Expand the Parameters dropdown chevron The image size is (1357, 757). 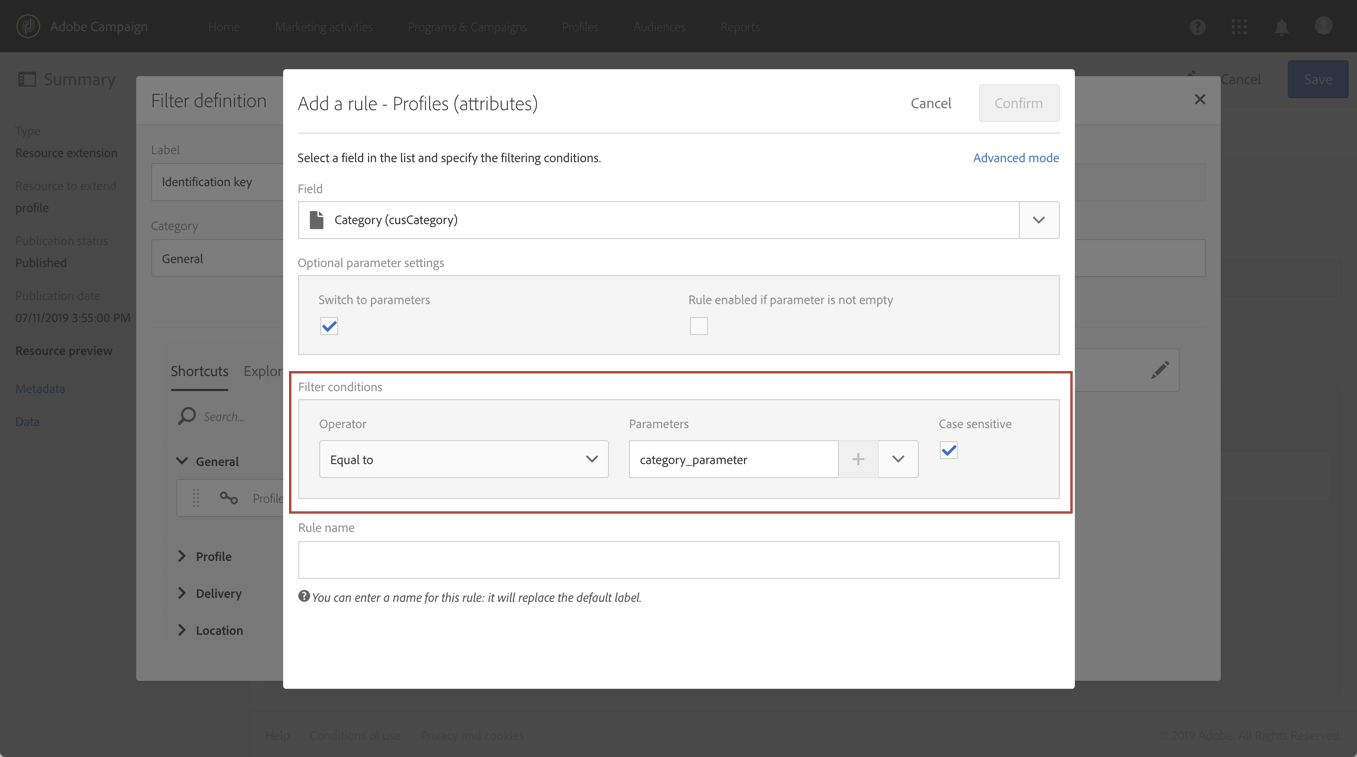(898, 459)
